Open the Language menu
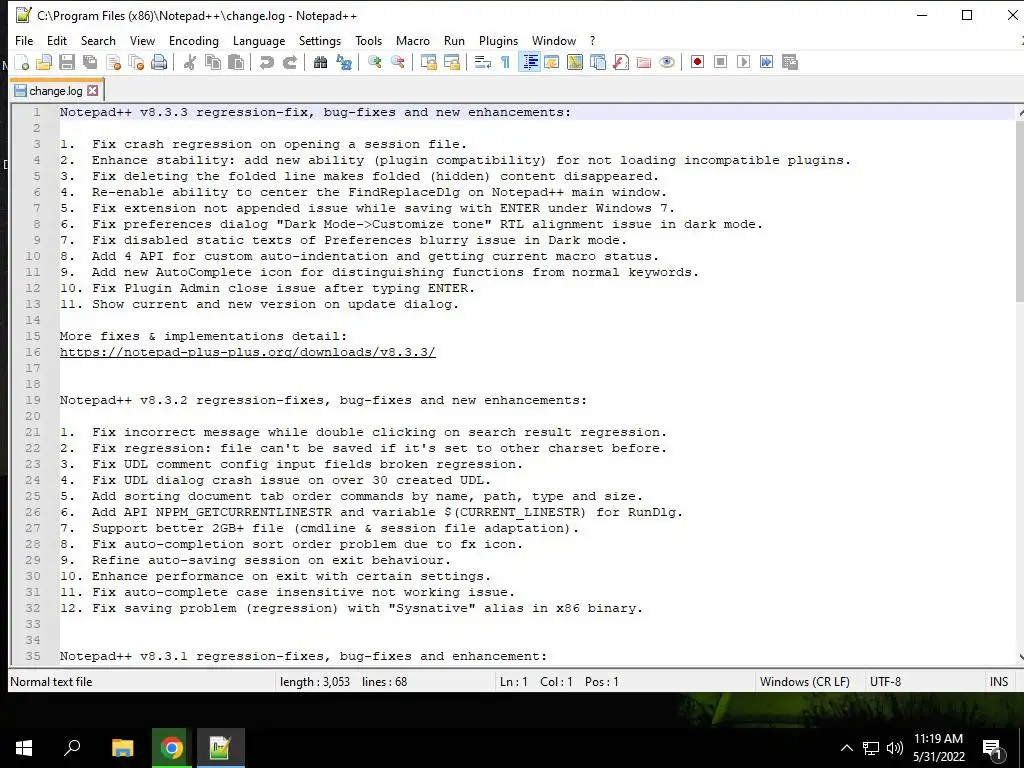This screenshot has height=768, width=1024. tap(259, 40)
